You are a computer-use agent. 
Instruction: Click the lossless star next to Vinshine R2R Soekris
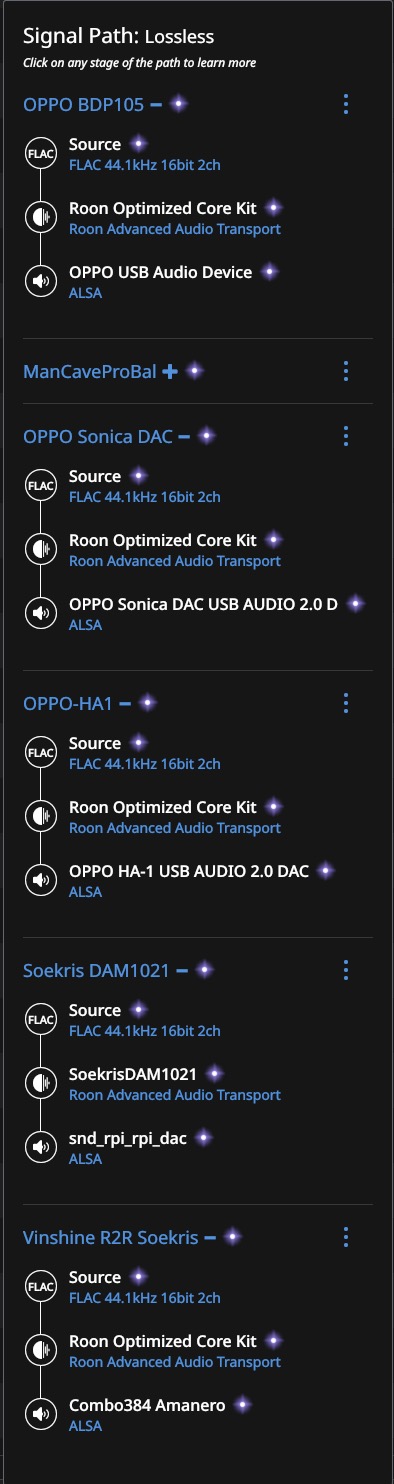233,1237
